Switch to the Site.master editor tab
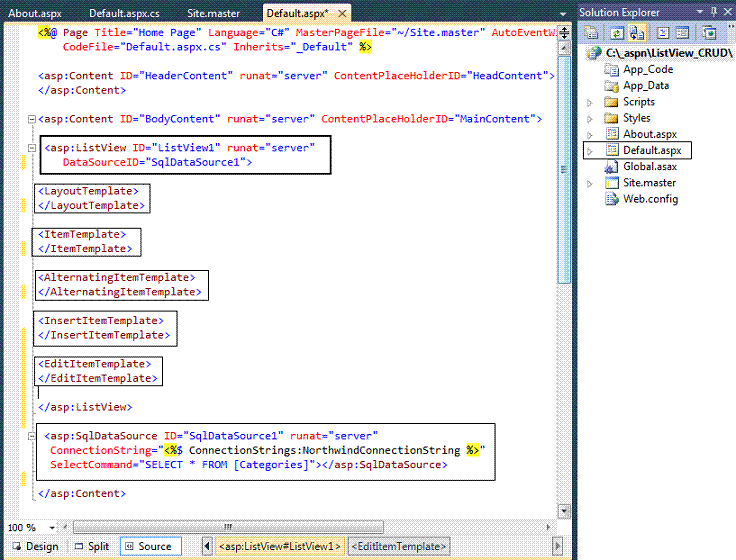Image resolution: width=736 pixels, height=560 pixels. (214, 13)
